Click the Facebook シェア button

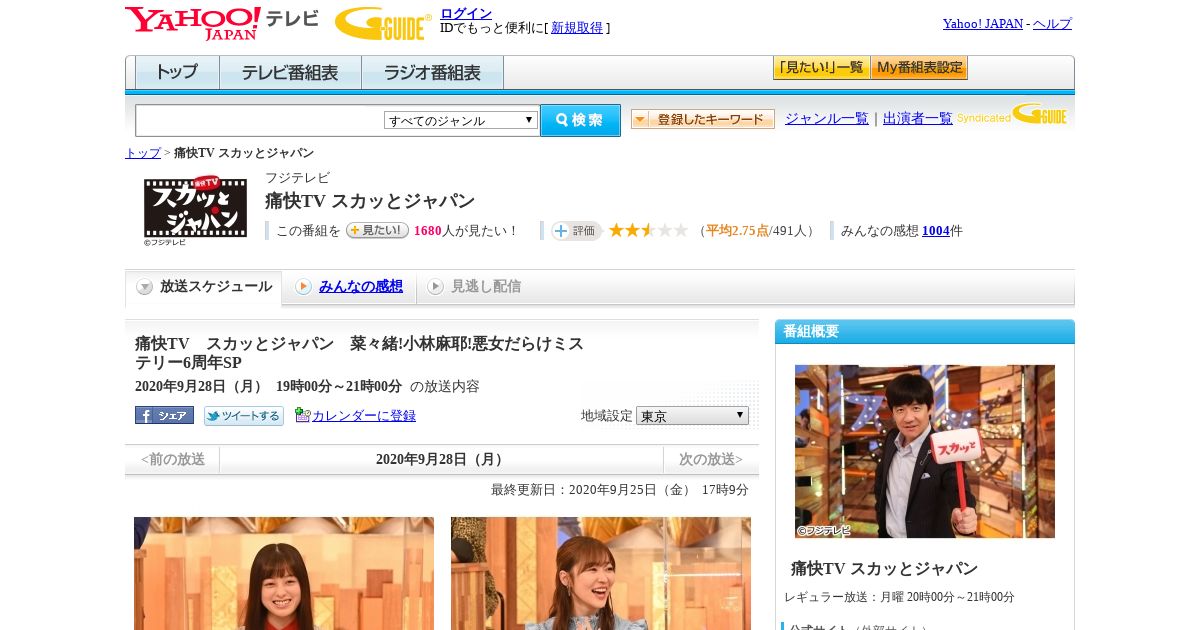(164, 415)
